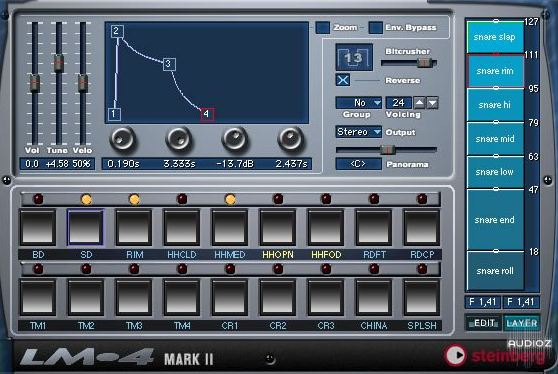Increase Voicing with the up arrow

419,103
